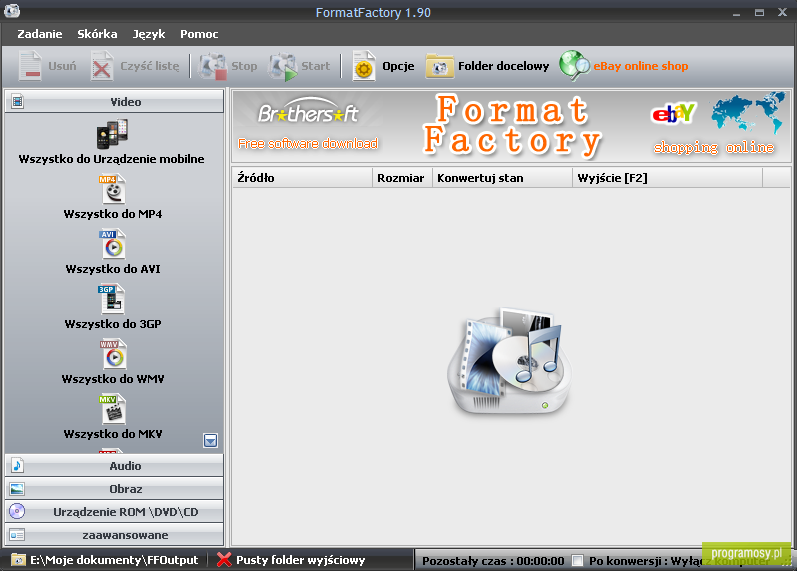This screenshot has height=571, width=797.
Task: Click the Stop conversion icon
Action: [212, 66]
